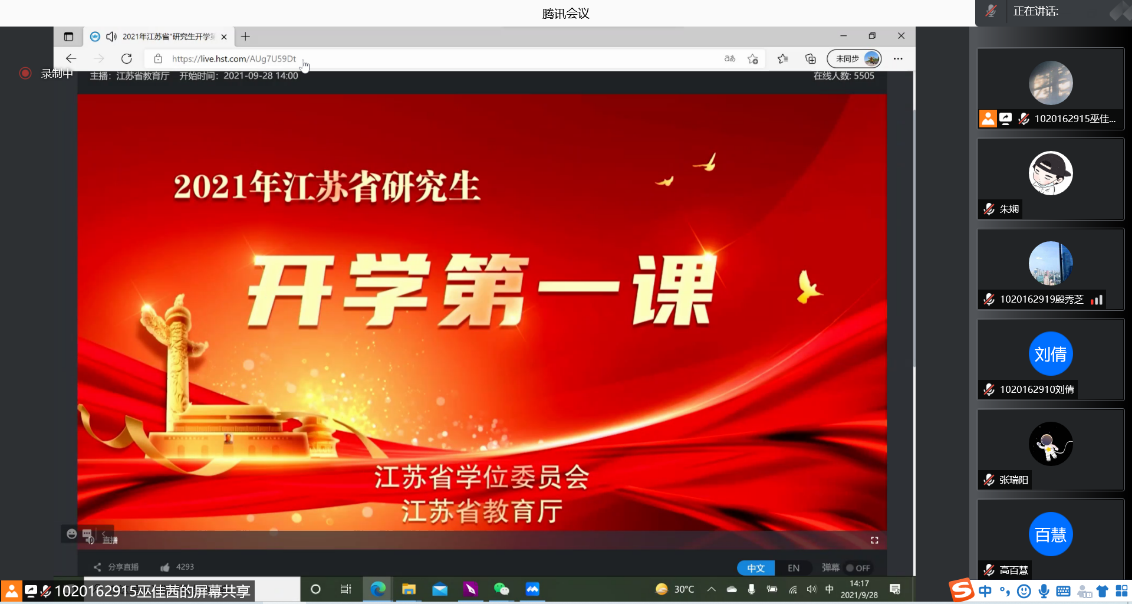Open the Edge settings ellipsis menu
This screenshot has width=1132, height=604.
tap(898, 58)
